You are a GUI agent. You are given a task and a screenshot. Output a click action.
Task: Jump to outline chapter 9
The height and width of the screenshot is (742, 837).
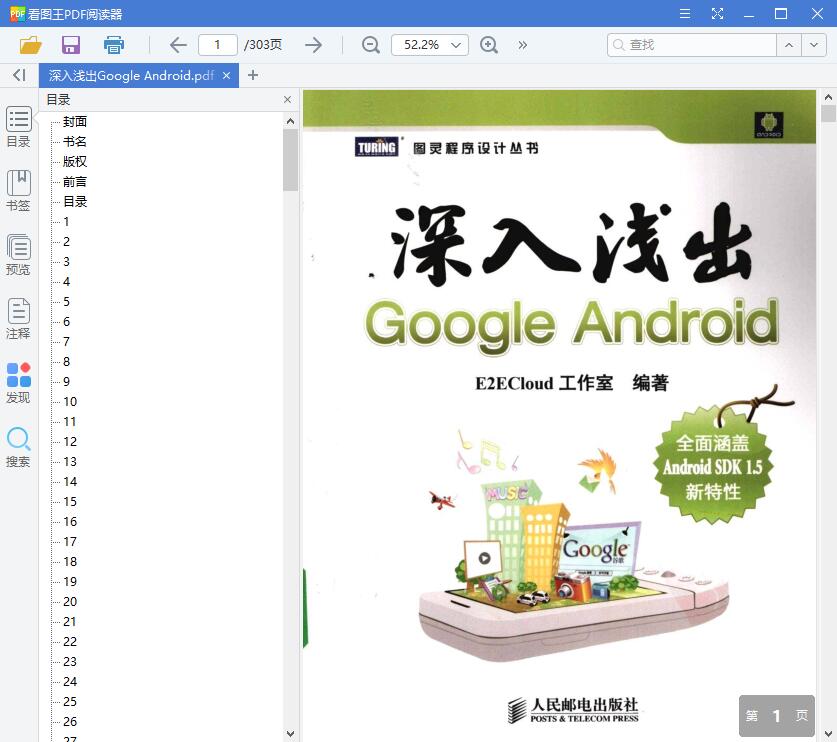coord(66,382)
